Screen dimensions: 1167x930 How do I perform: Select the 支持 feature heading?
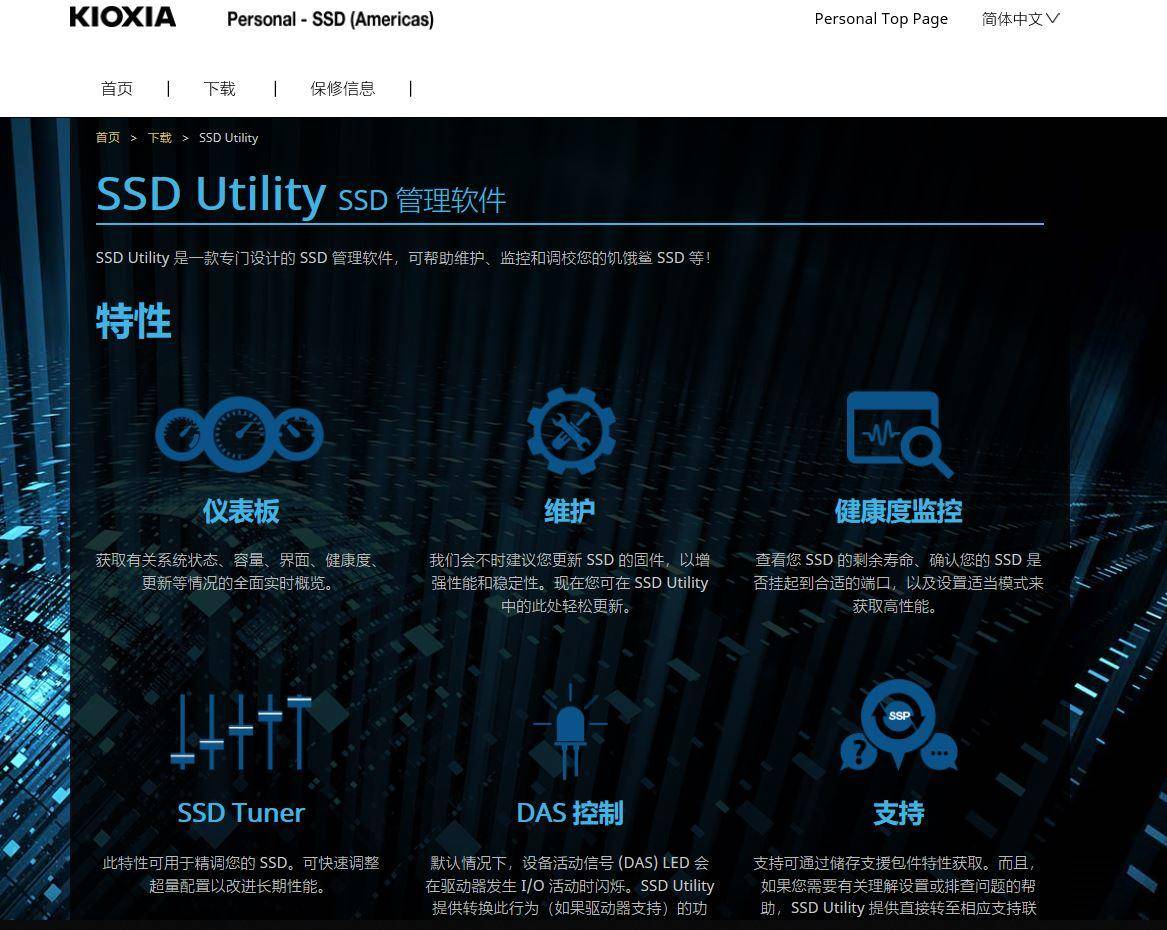898,813
